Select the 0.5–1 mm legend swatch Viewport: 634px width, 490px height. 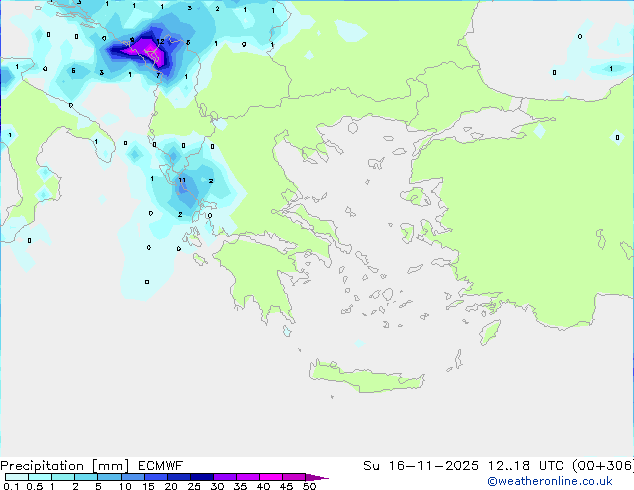pos(40,477)
